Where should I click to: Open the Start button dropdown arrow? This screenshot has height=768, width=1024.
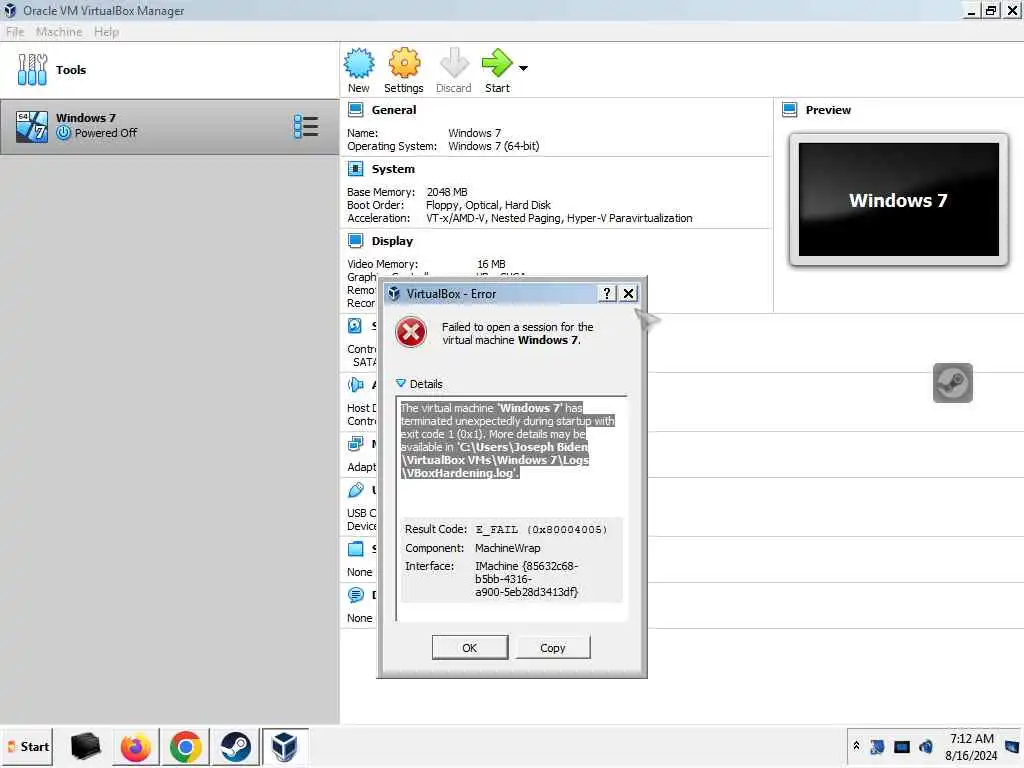point(524,68)
